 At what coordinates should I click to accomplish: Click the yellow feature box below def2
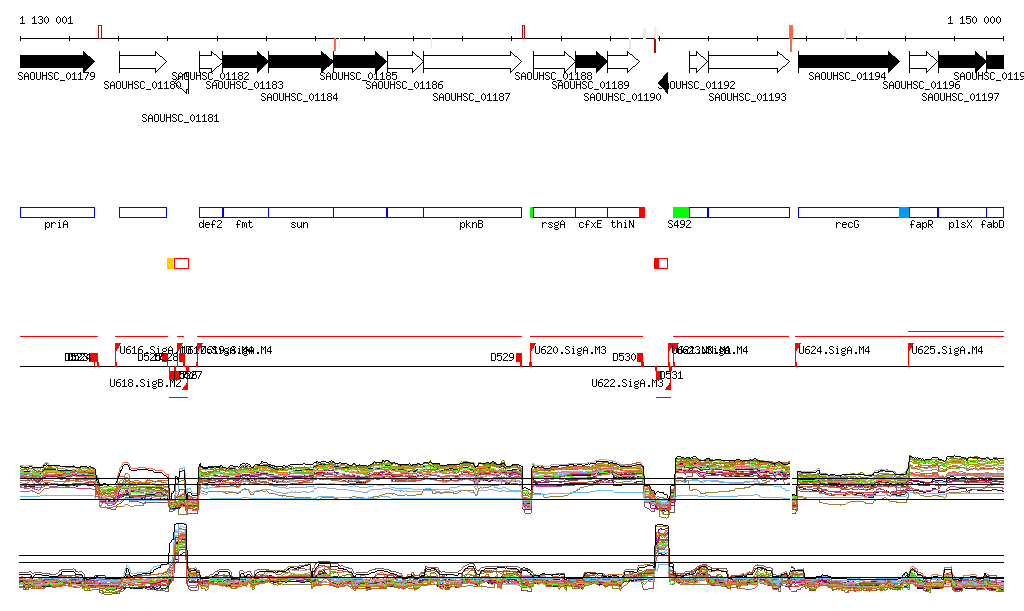(x=170, y=263)
